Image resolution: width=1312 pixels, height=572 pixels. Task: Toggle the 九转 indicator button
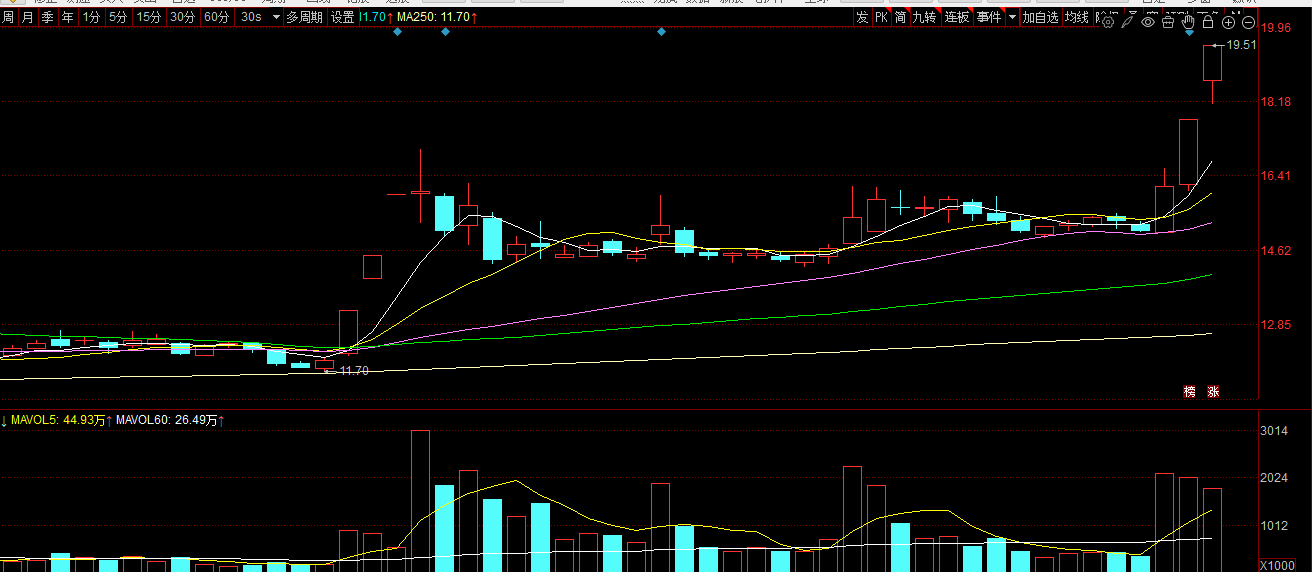pyautogui.click(x=925, y=17)
